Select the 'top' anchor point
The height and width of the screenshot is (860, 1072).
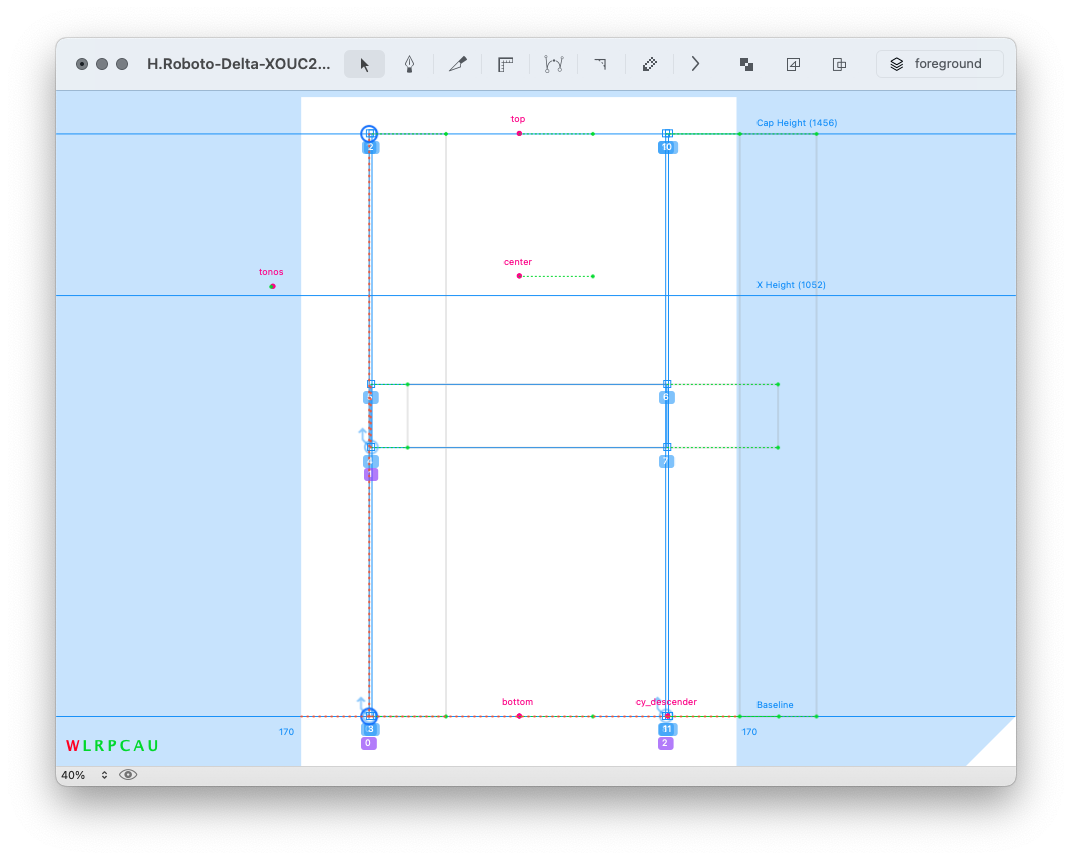click(x=519, y=133)
